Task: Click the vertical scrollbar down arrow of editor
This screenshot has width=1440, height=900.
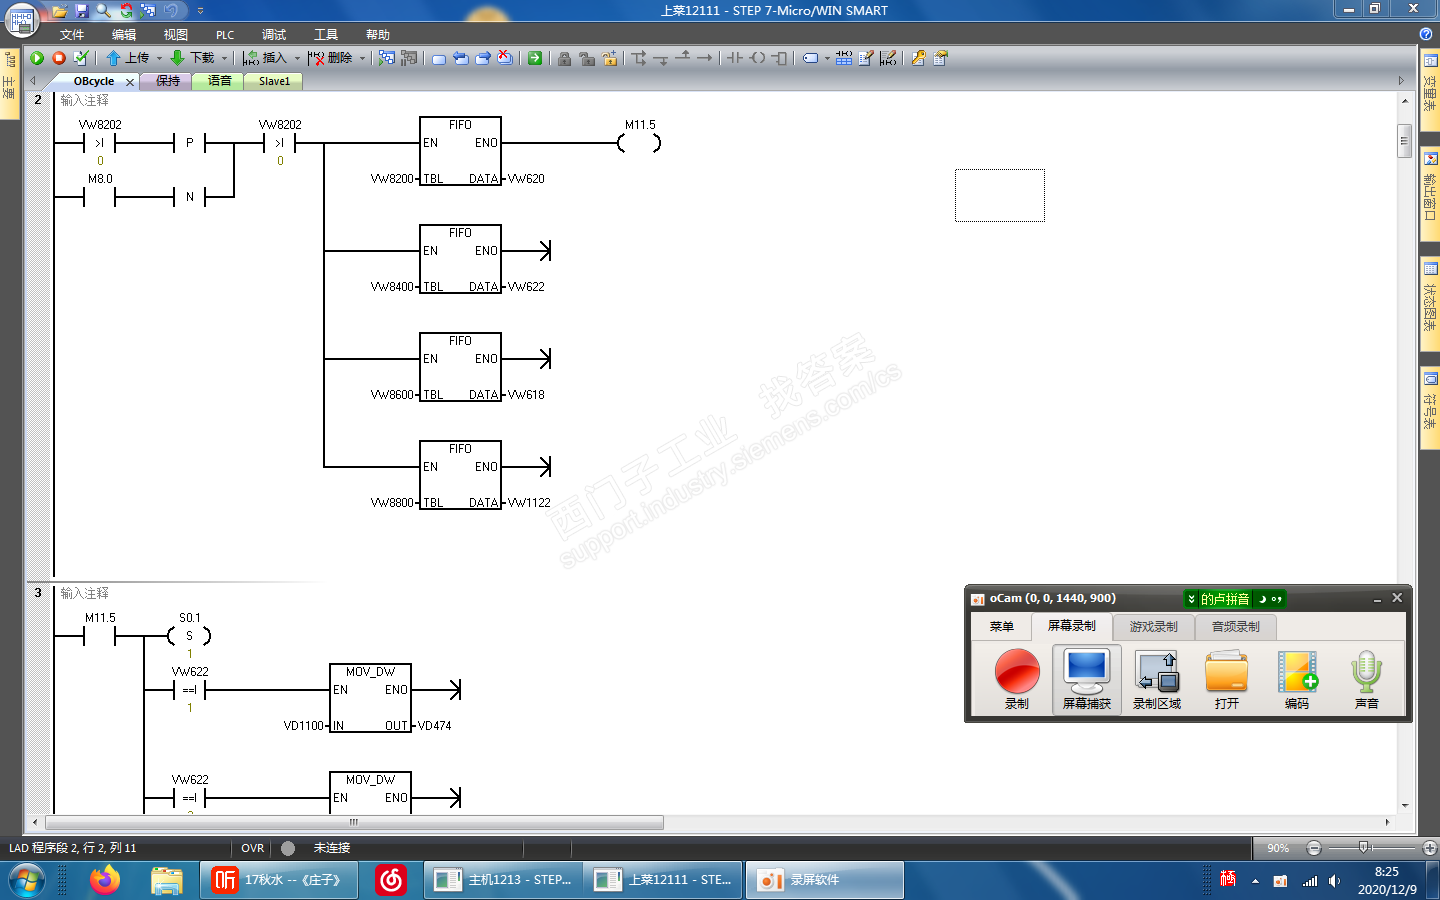Action: click(1405, 805)
